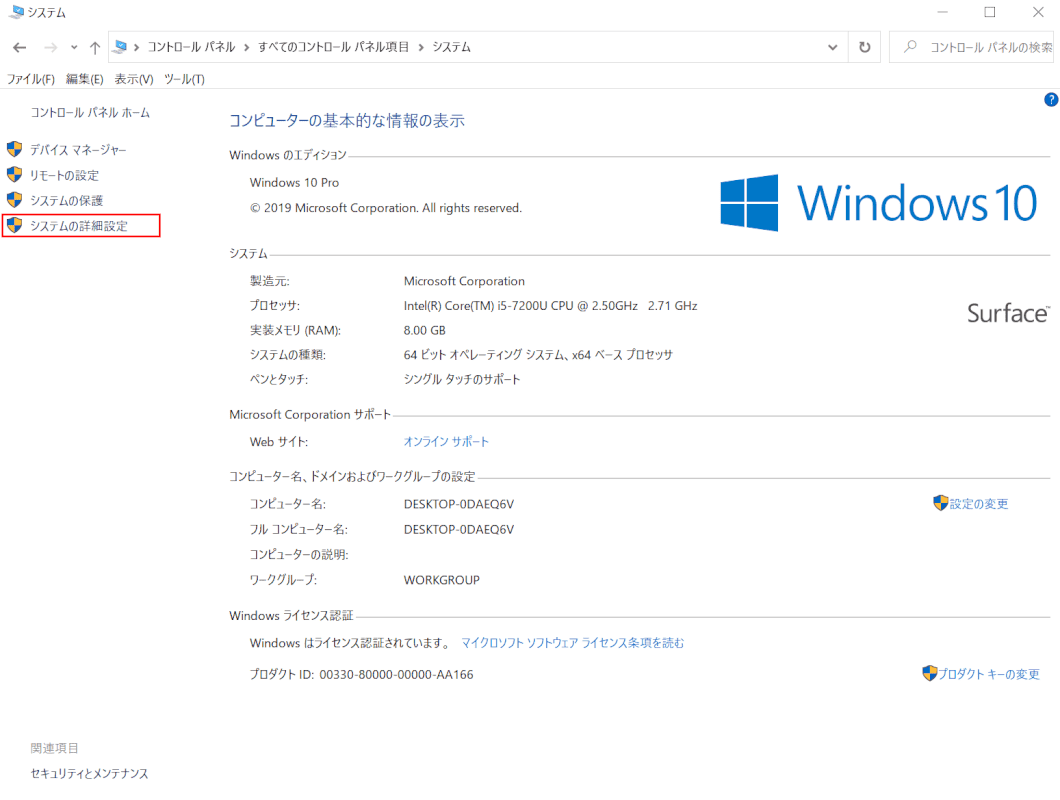Click the コンピューターの基本的な情報の表示 heading
1060x800 pixels.
click(347, 121)
